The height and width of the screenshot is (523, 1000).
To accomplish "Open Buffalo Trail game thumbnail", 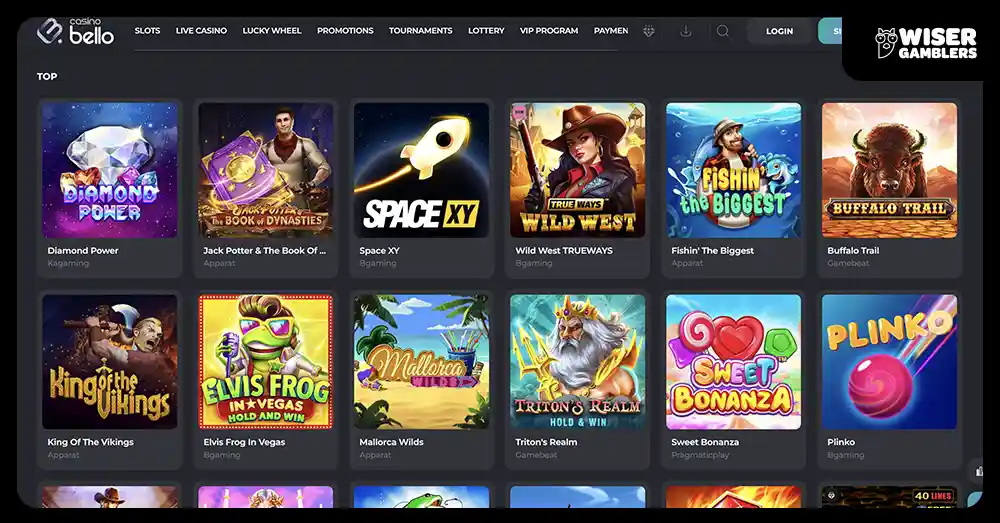I will pos(890,170).
